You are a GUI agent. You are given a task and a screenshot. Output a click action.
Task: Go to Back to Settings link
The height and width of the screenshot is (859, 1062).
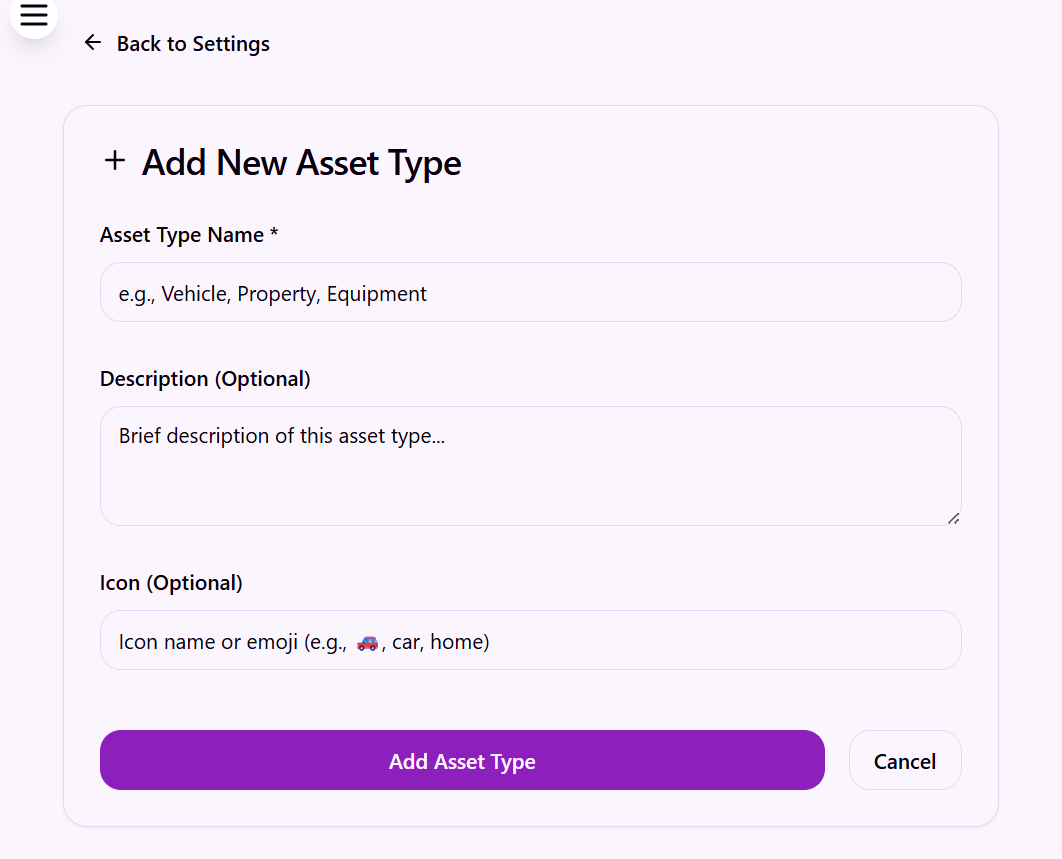[x=177, y=43]
